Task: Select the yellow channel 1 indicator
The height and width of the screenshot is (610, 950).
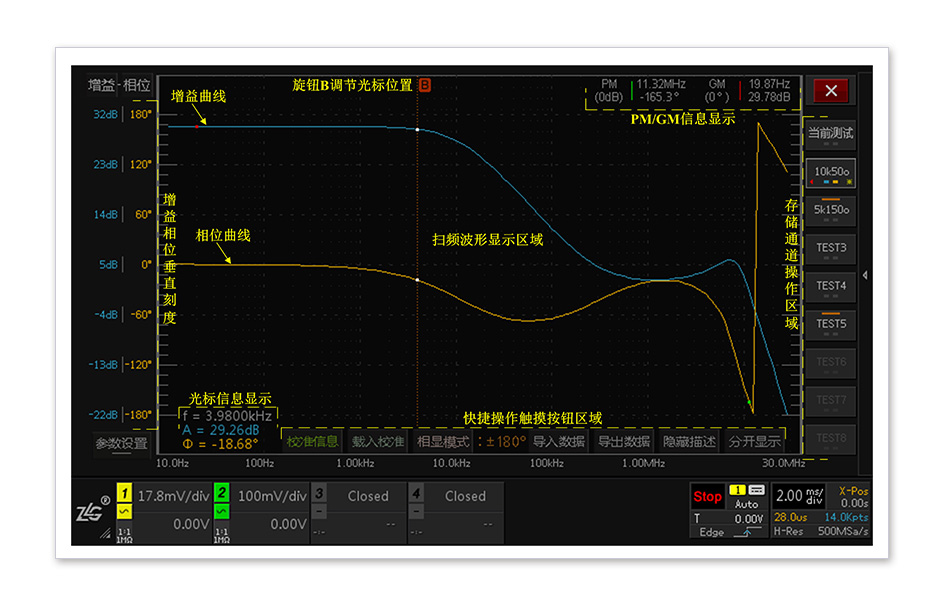Action: (x=124, y=494)
